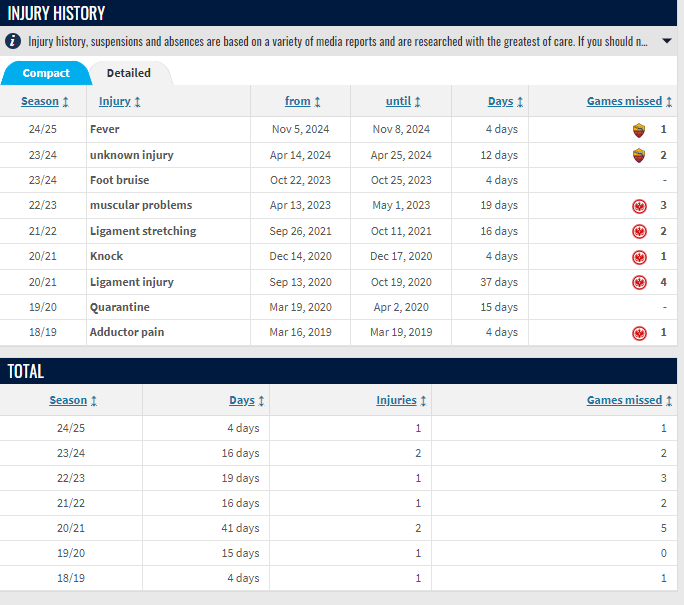684x605 pixels.
Task: Click Frankfurt crest in Knock row
Action: click(x=639, y=257)
